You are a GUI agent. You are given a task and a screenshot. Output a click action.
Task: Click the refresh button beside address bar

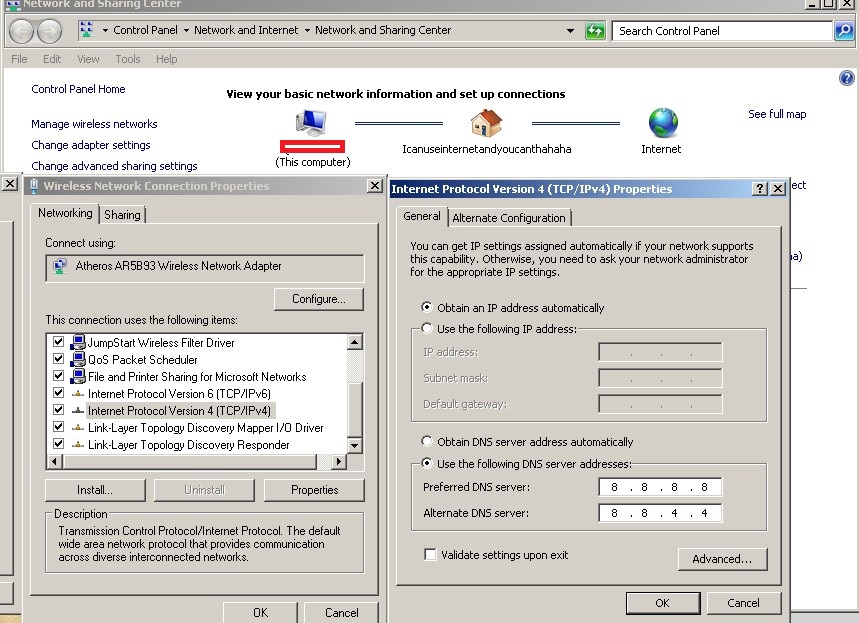click(595, 31)
